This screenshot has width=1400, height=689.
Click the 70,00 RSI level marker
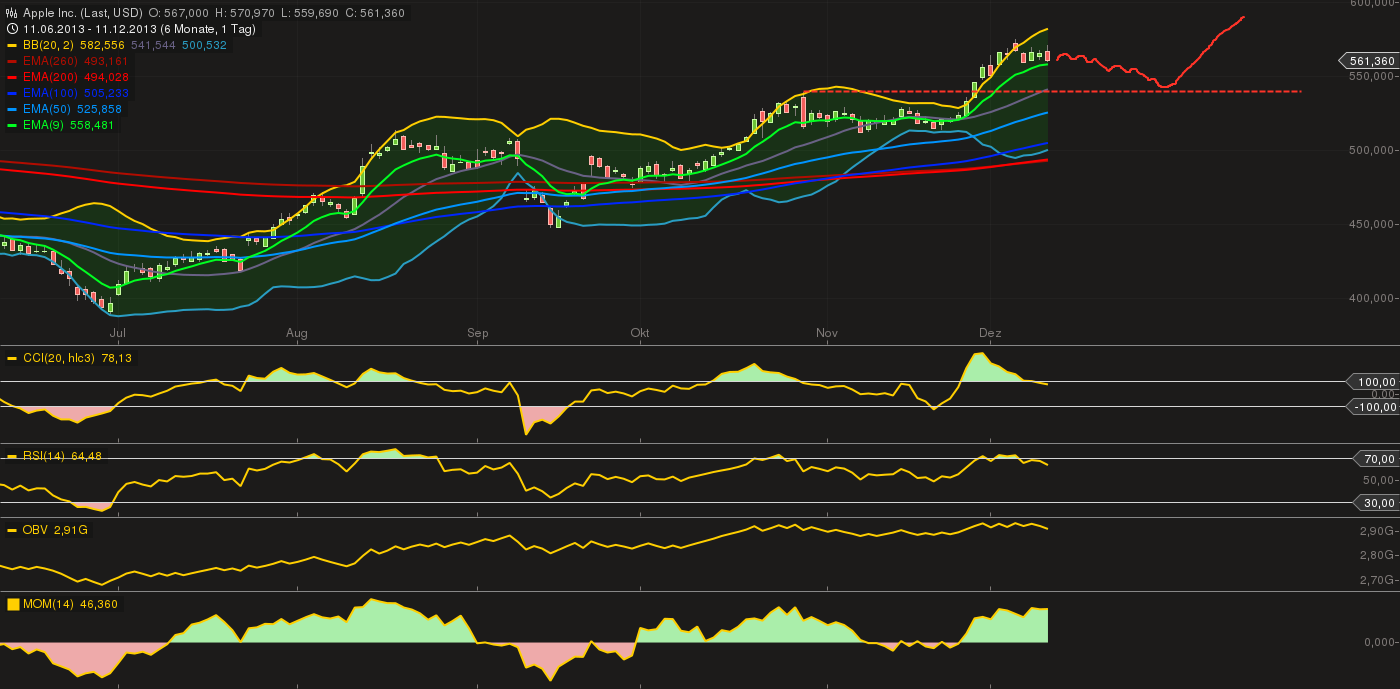tap(1375, 459)
